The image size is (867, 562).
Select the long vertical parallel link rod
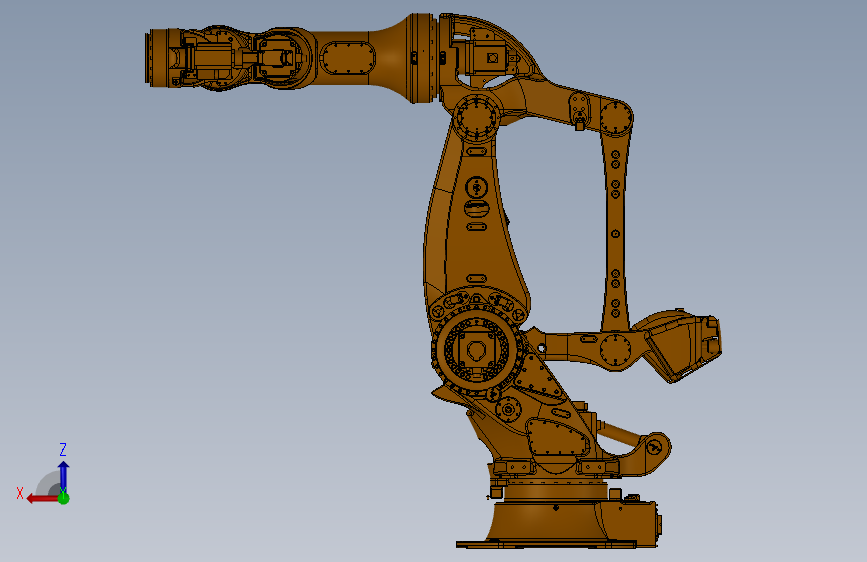click(x=615, y=230)
